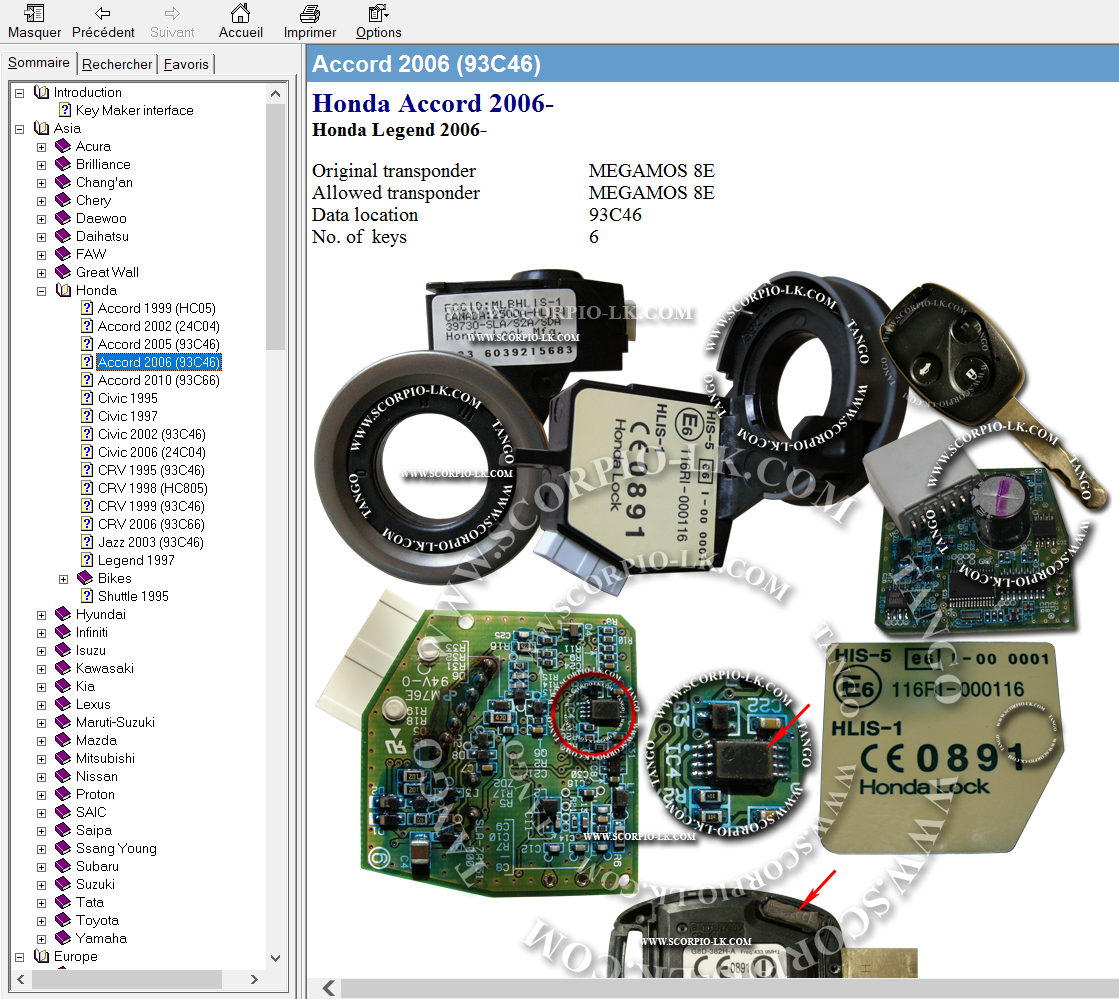1119x999 pixels.
Task: Click the content pane's horizontal scroll left arrow
Action: [x=328, y=988]
